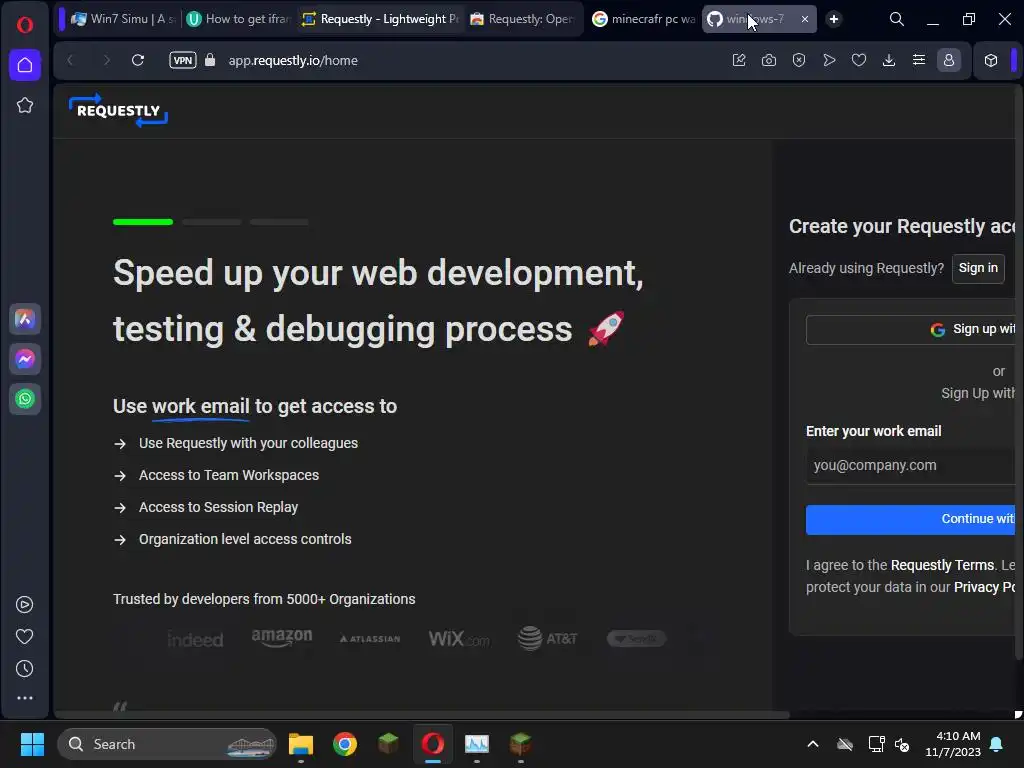Click the taskbar Search box

167,744
